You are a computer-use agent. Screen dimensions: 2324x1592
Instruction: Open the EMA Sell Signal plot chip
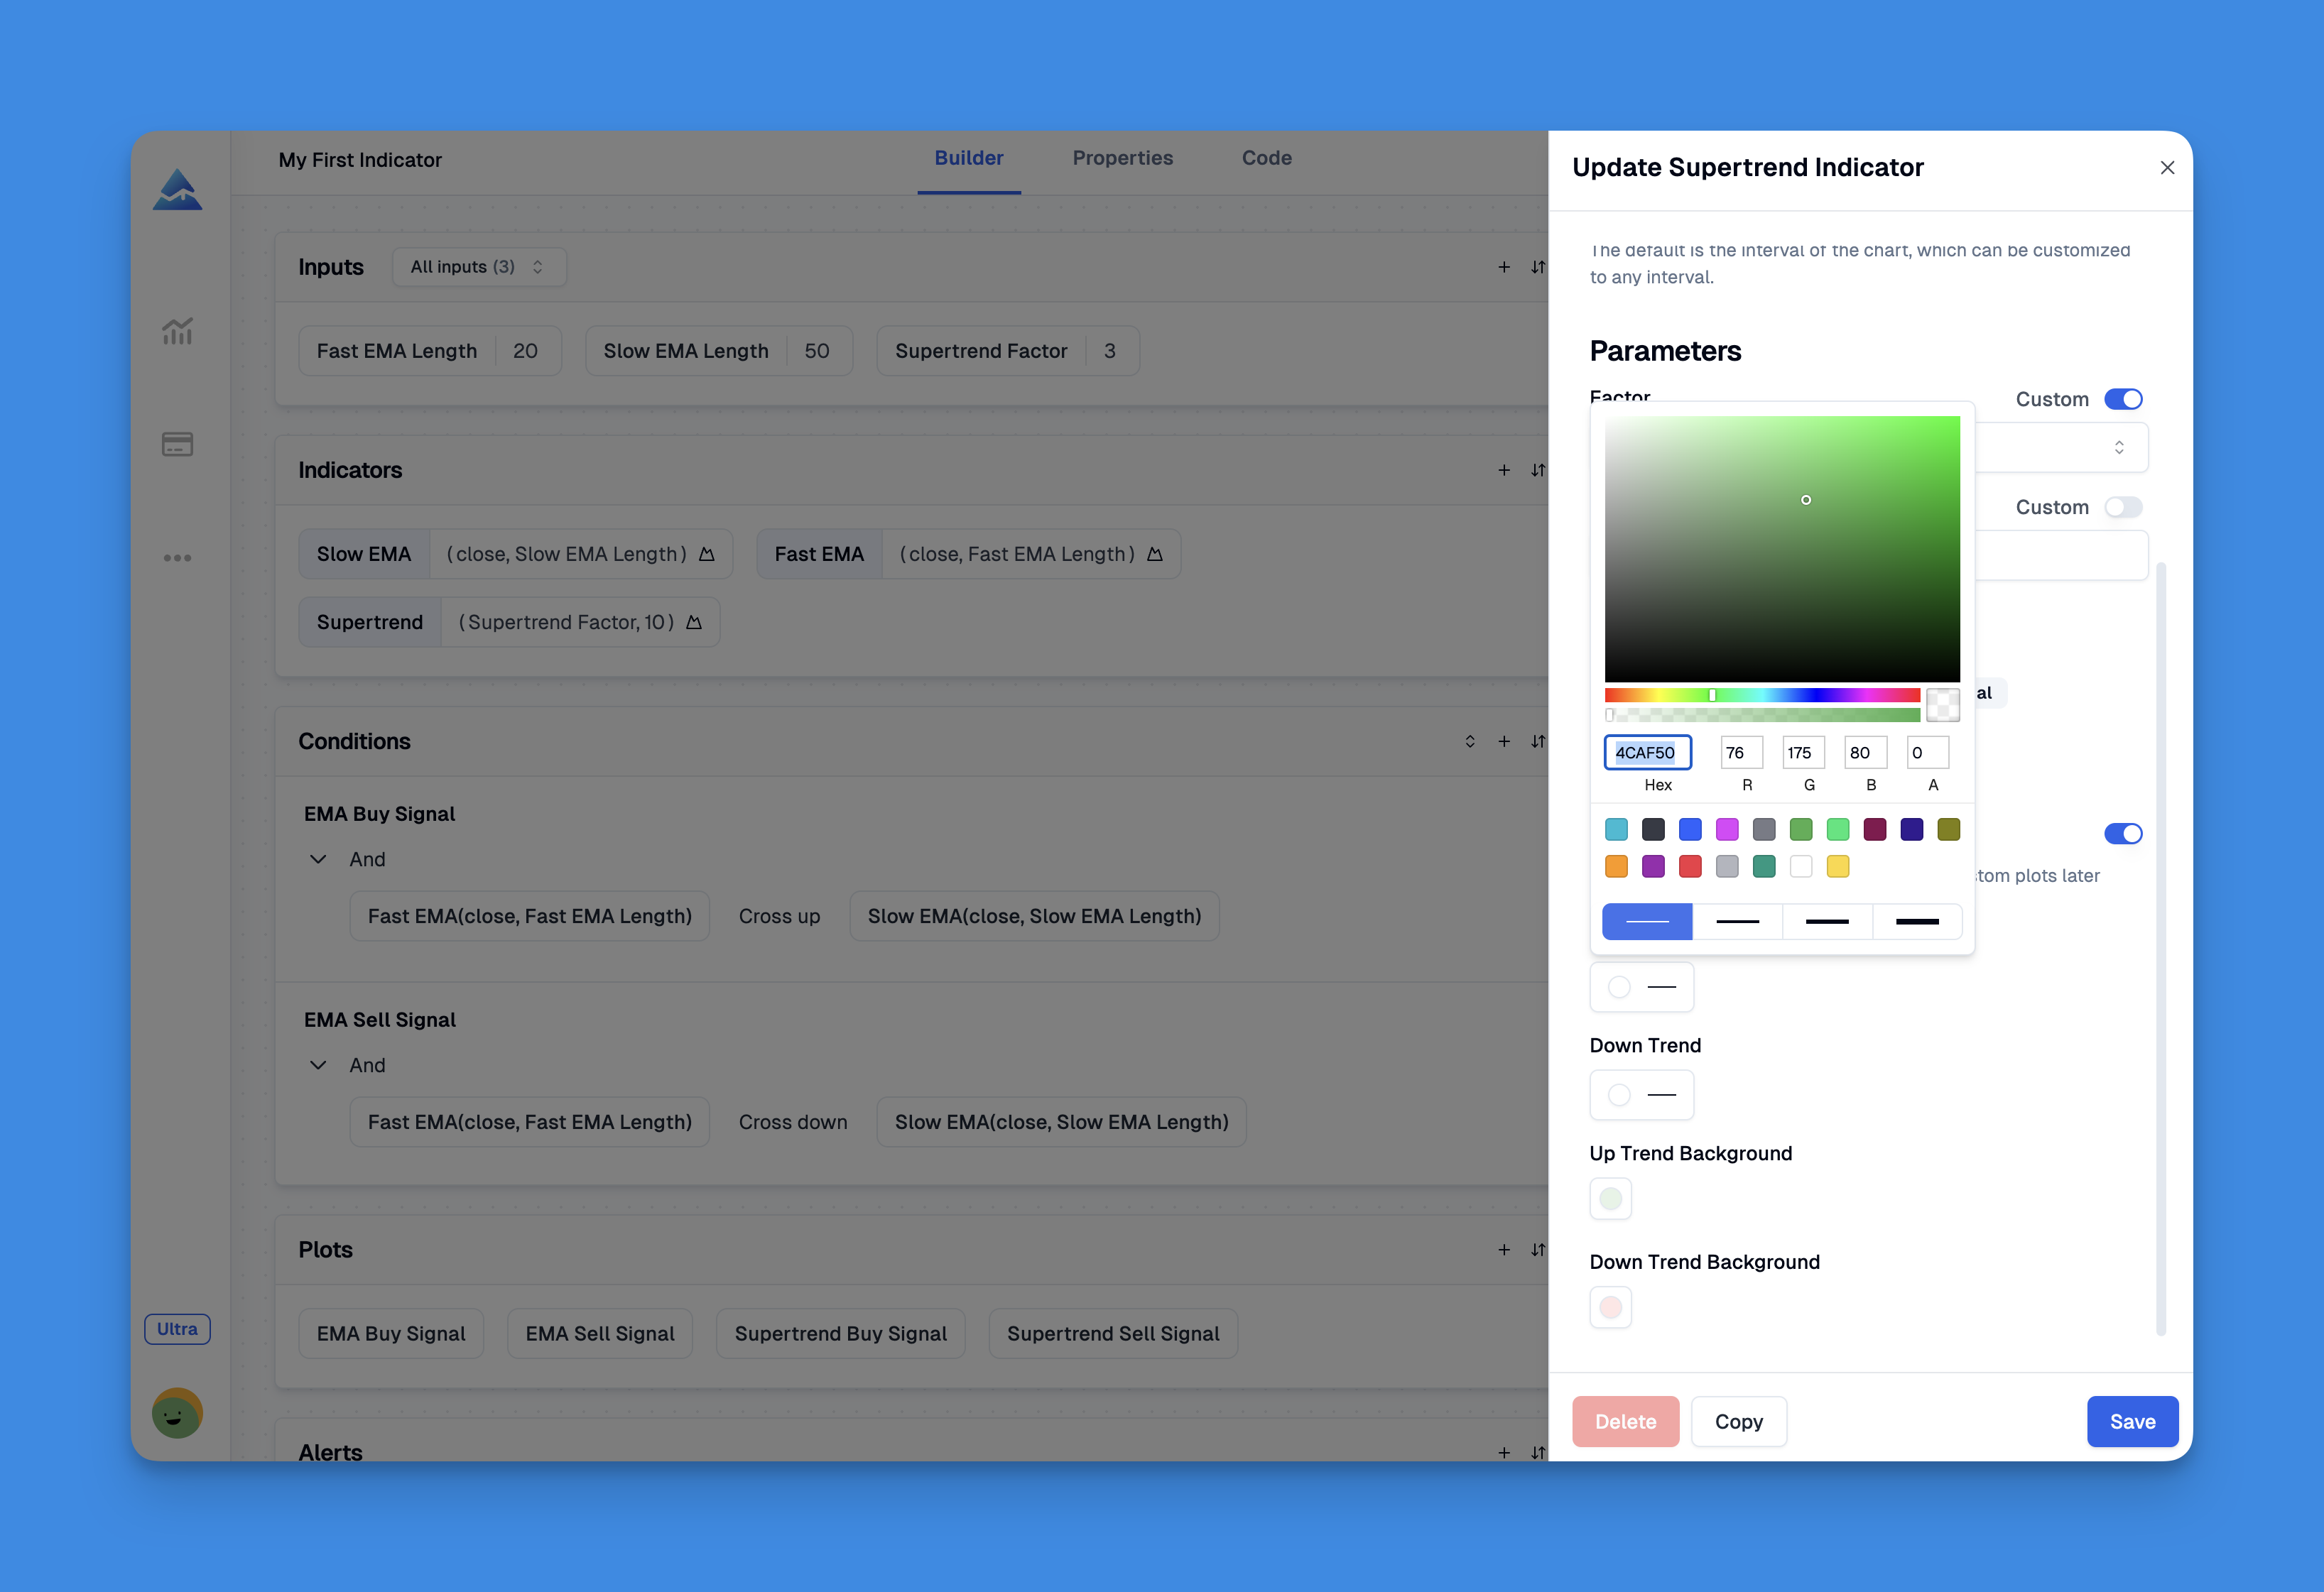pyautogui.click(x=600, y=1333)
